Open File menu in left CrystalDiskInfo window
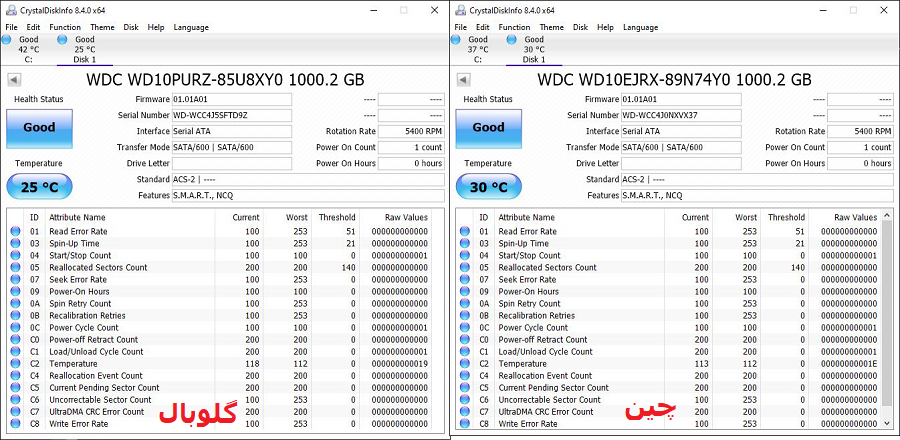This screenshot has width=900, height=440. point(11,27)
